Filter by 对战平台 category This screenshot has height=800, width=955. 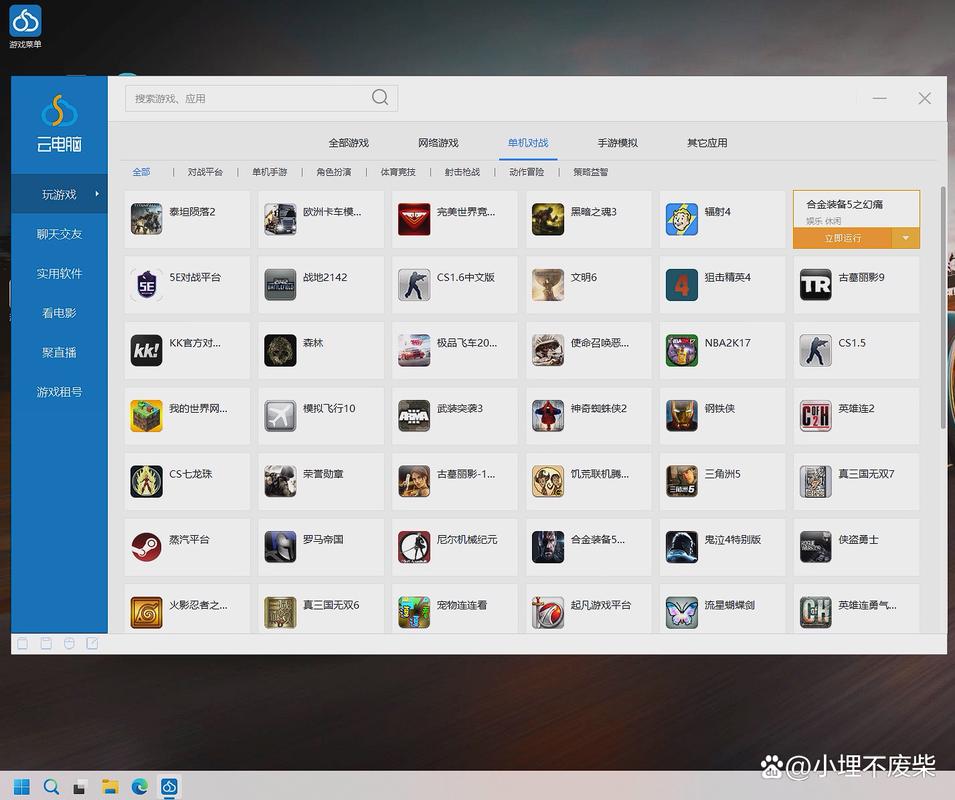205,172
